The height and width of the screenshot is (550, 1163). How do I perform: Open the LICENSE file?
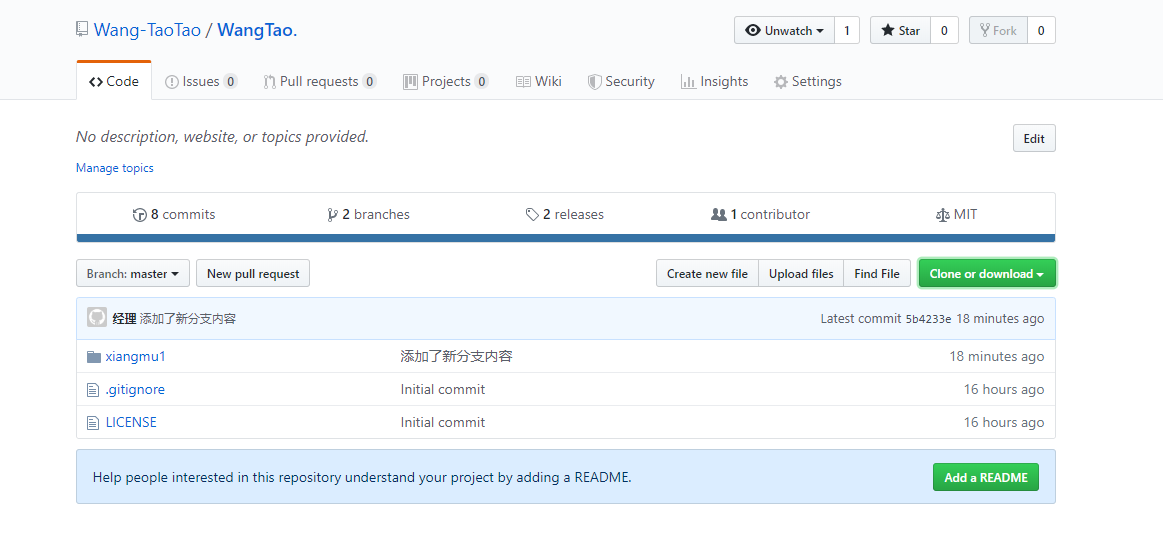(x=131, y=423)
